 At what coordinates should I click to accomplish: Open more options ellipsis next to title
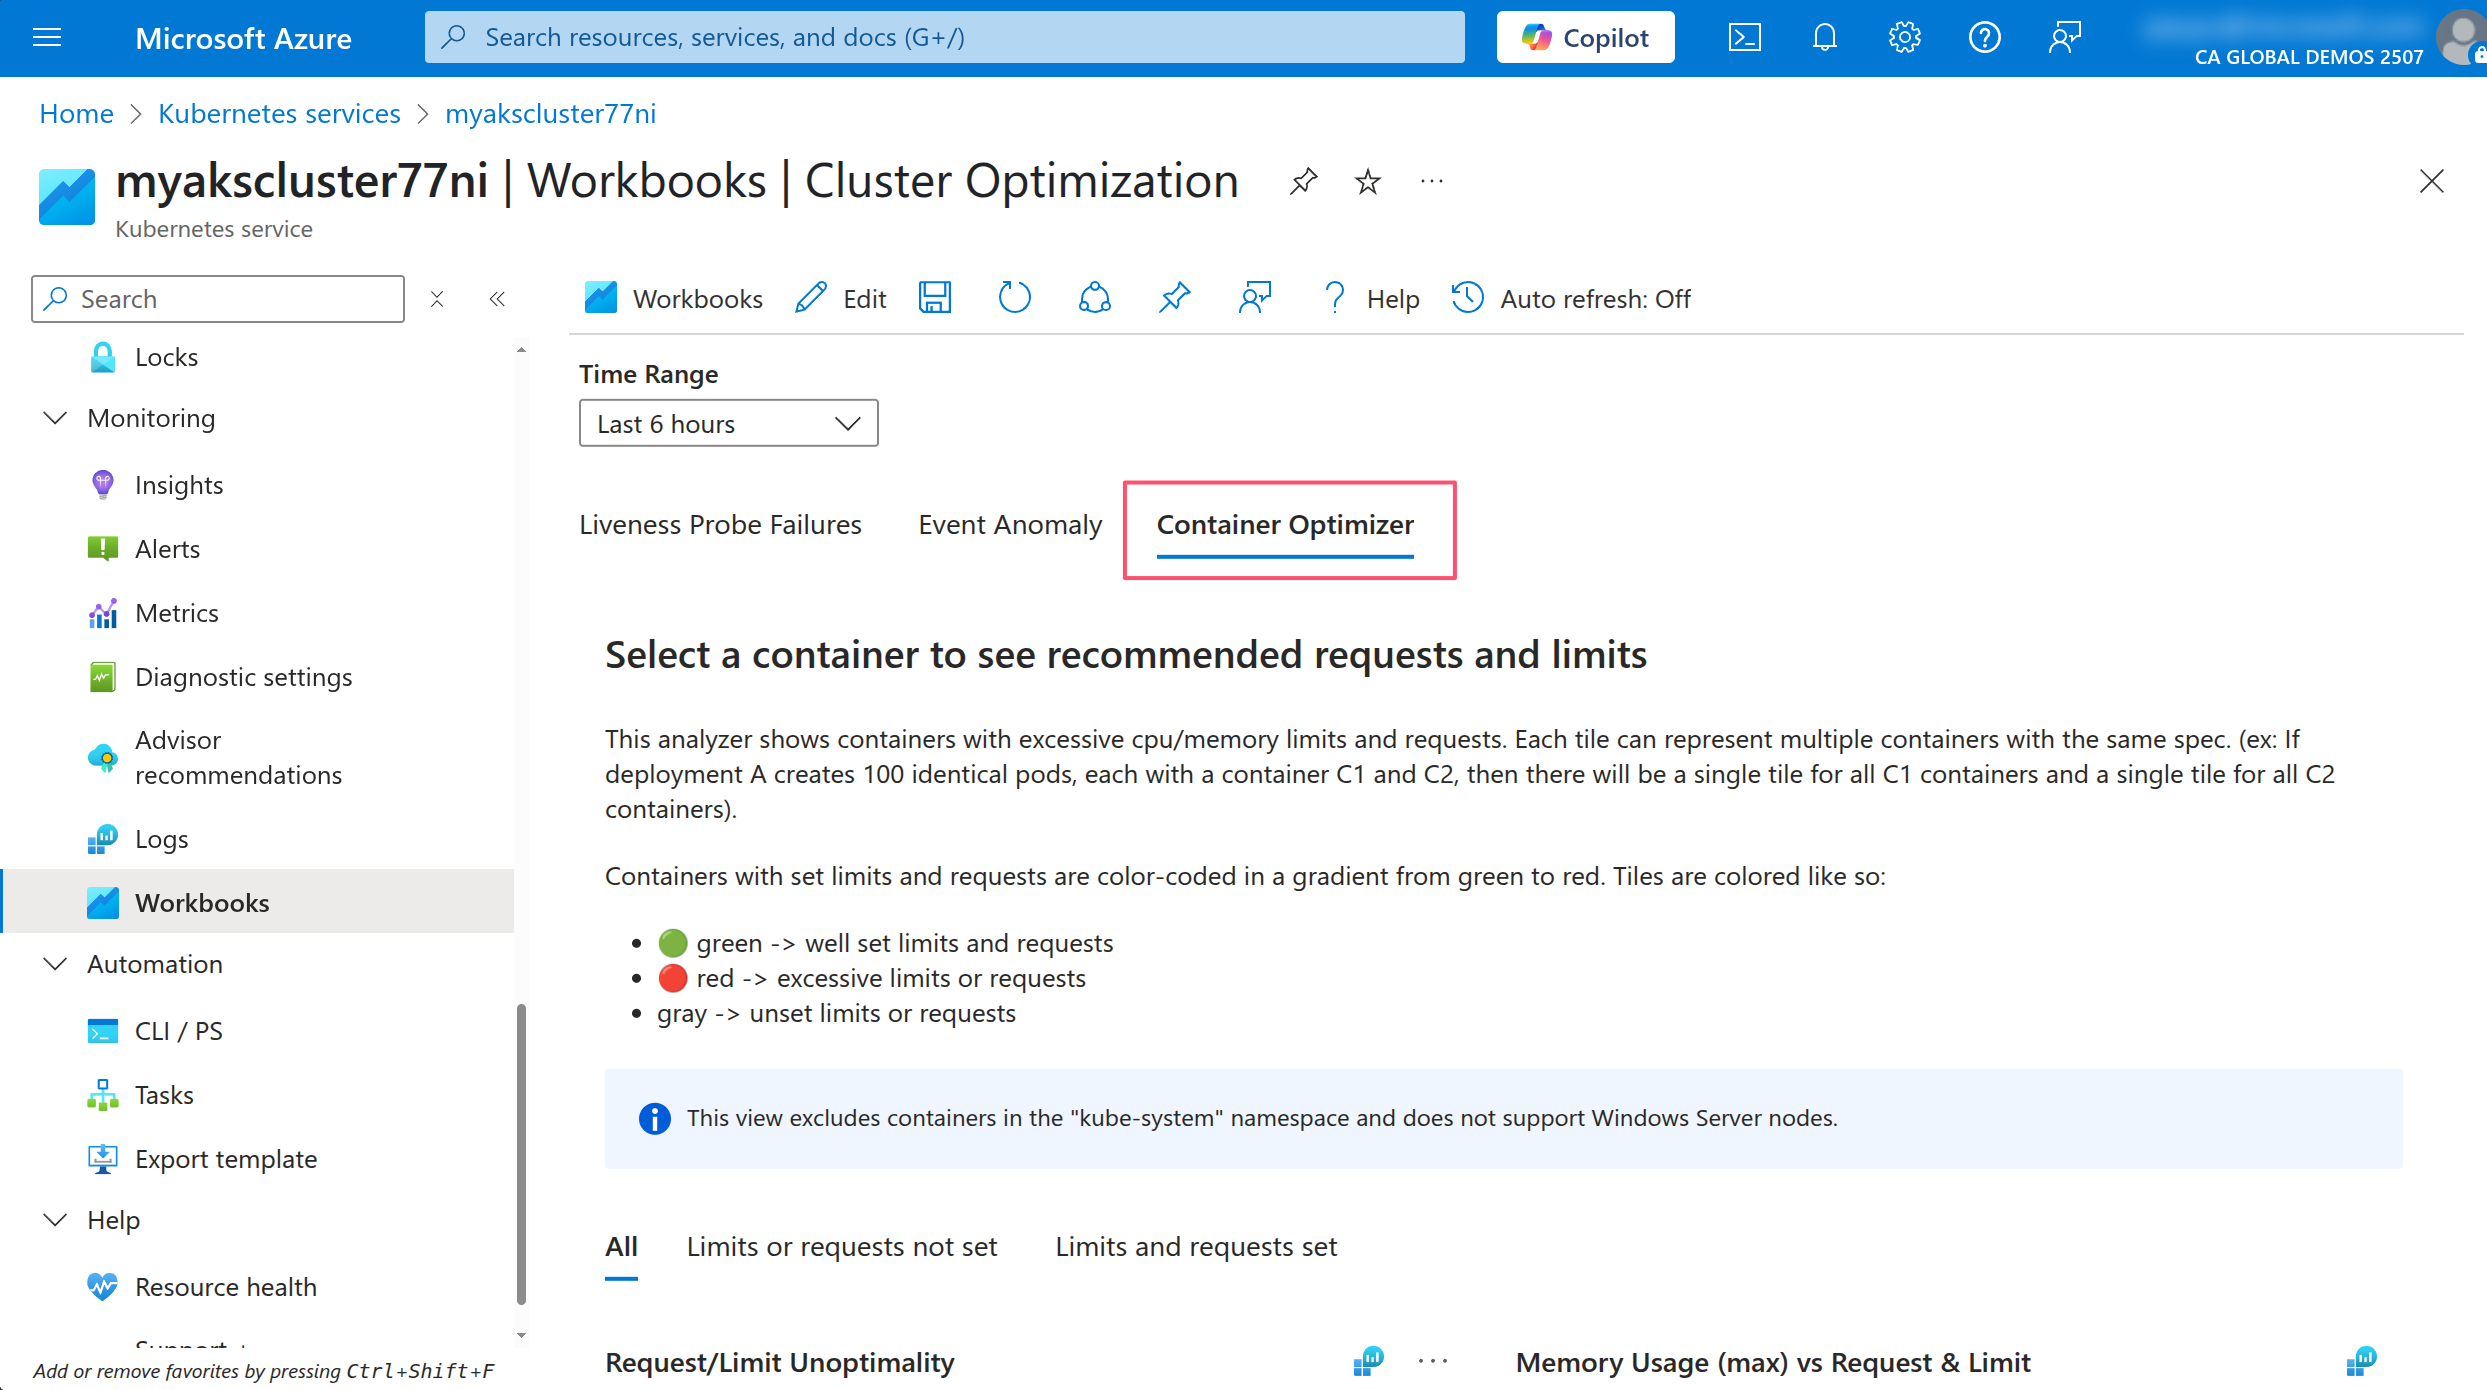coord(1431,182)
